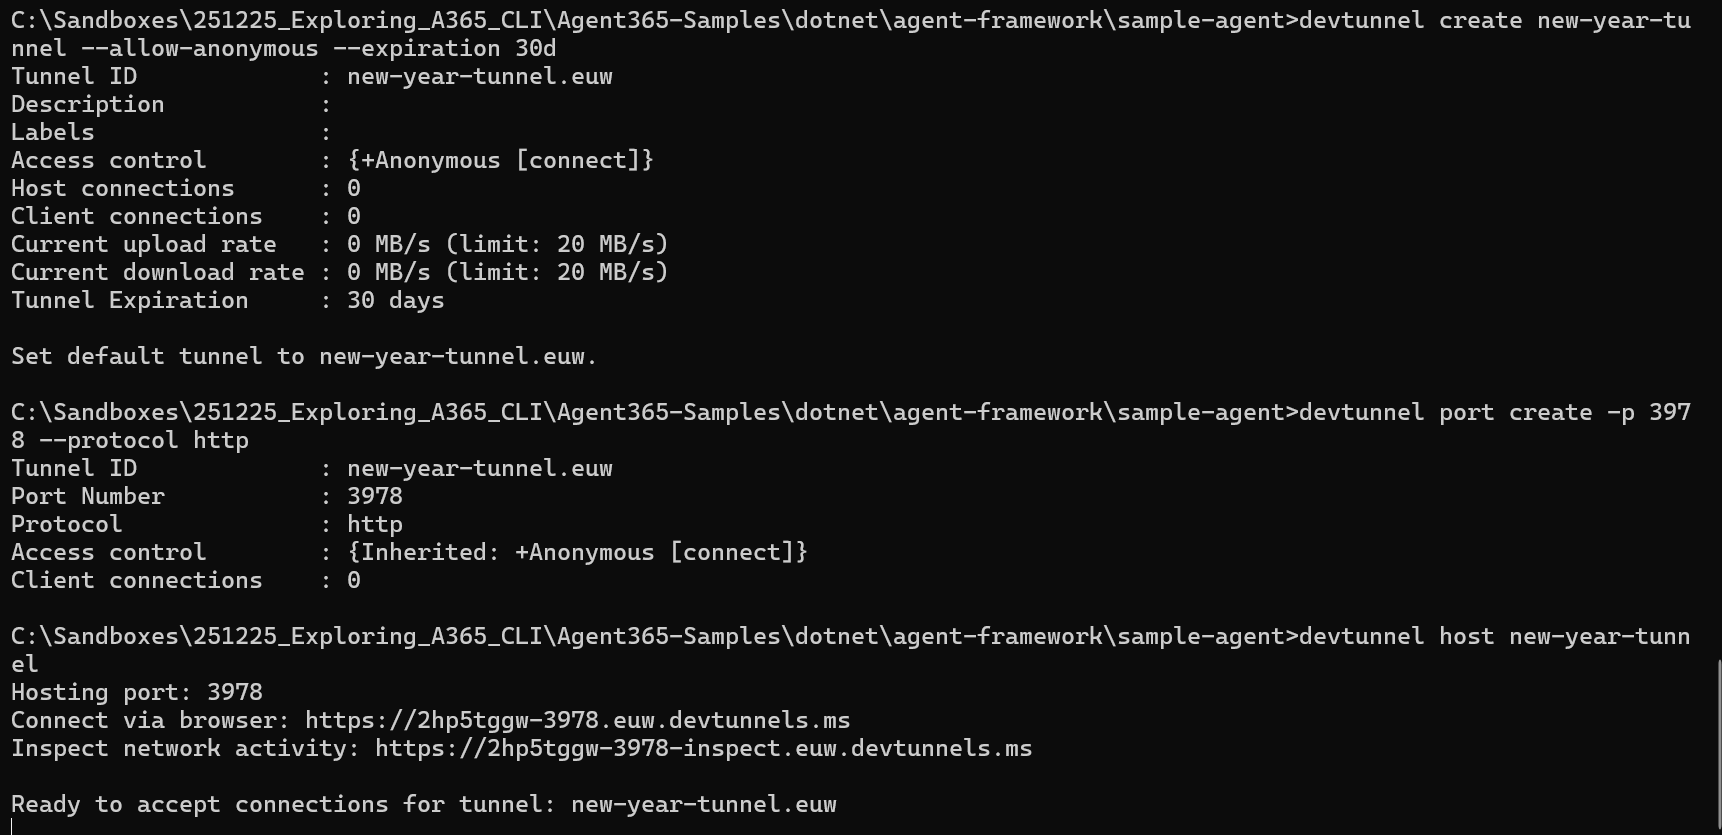
Task: Click the 'Hosting port: 3978' line
Action: [x=137, y=692]
